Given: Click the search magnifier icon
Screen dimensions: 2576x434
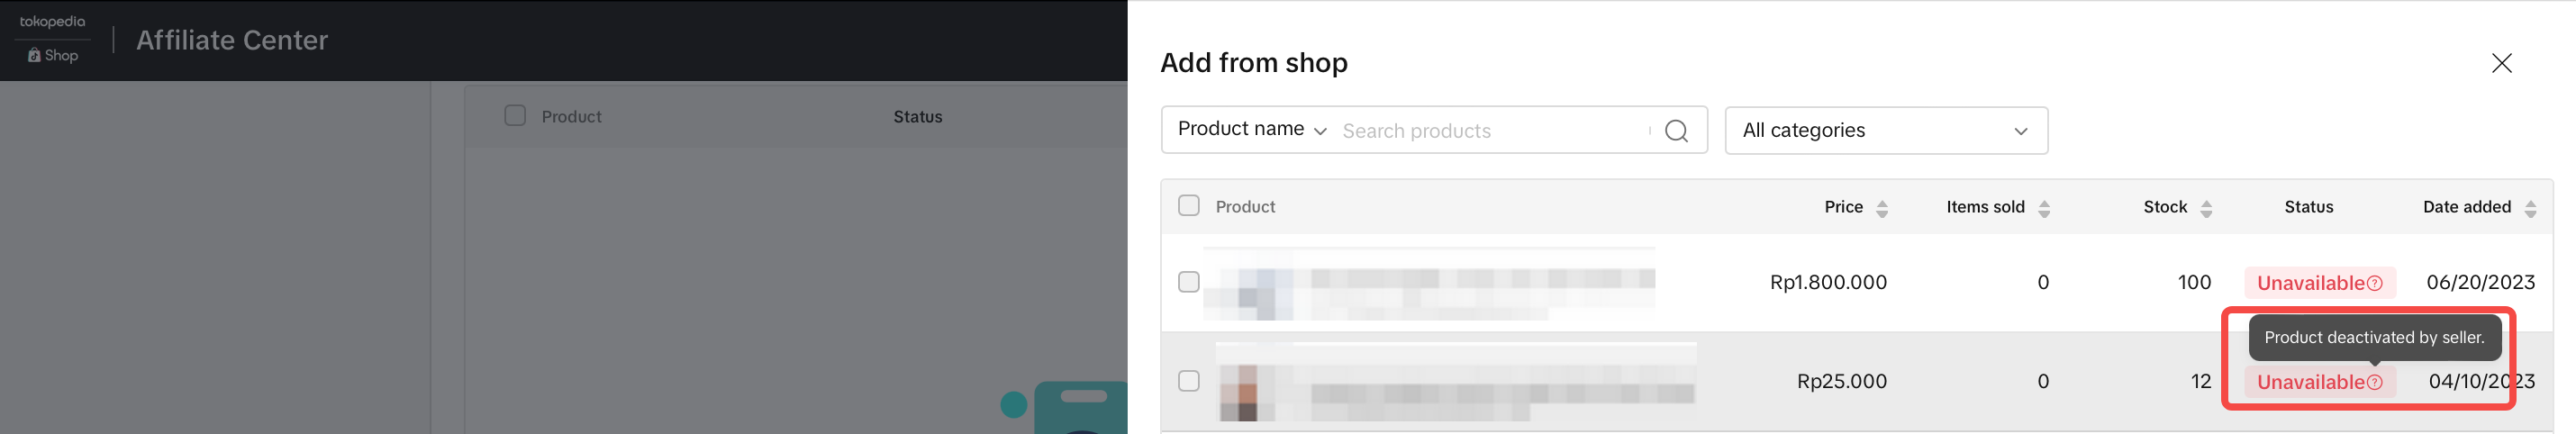Looking at the screenshot, I should point(1676,131).
